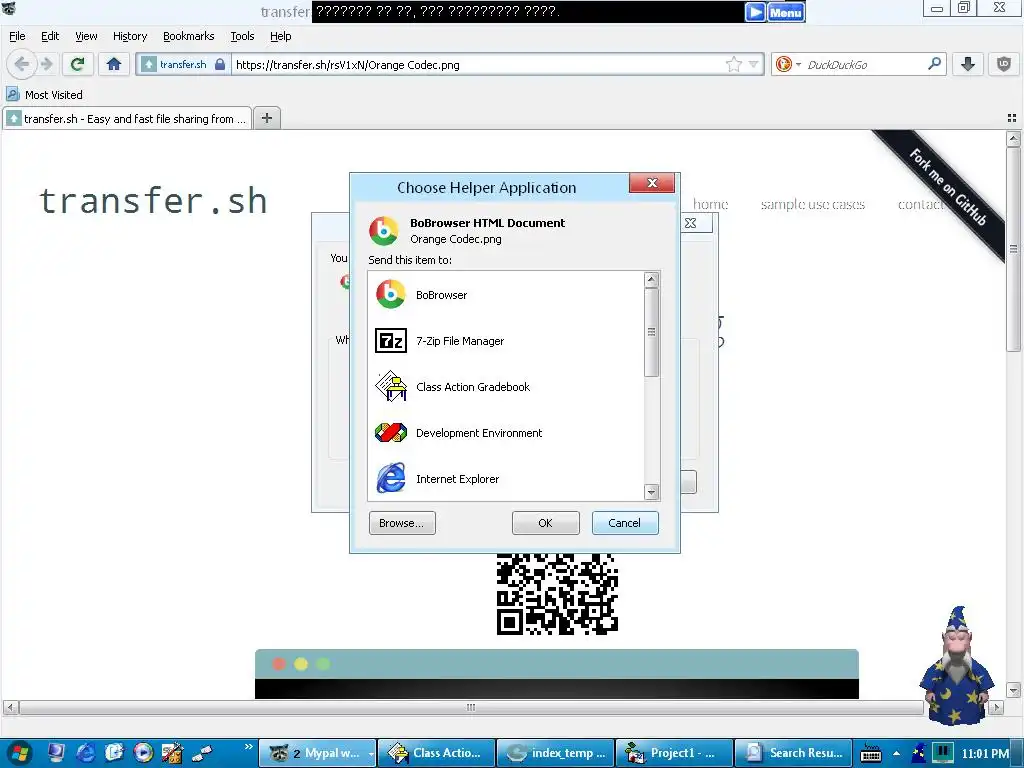Screen dimensions: 1024x768
Task: Click the blue play icon beside Menu
Action: 755,12
